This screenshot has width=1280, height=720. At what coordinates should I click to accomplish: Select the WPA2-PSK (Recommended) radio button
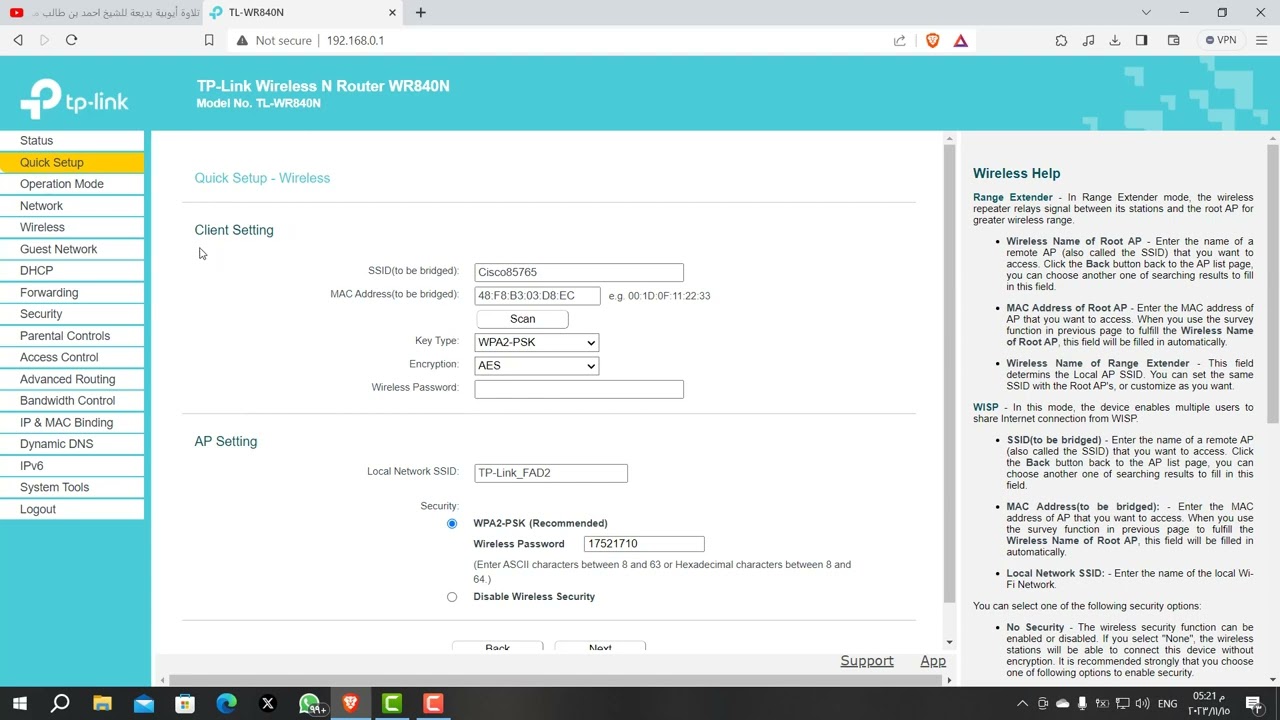coord(452,523)
